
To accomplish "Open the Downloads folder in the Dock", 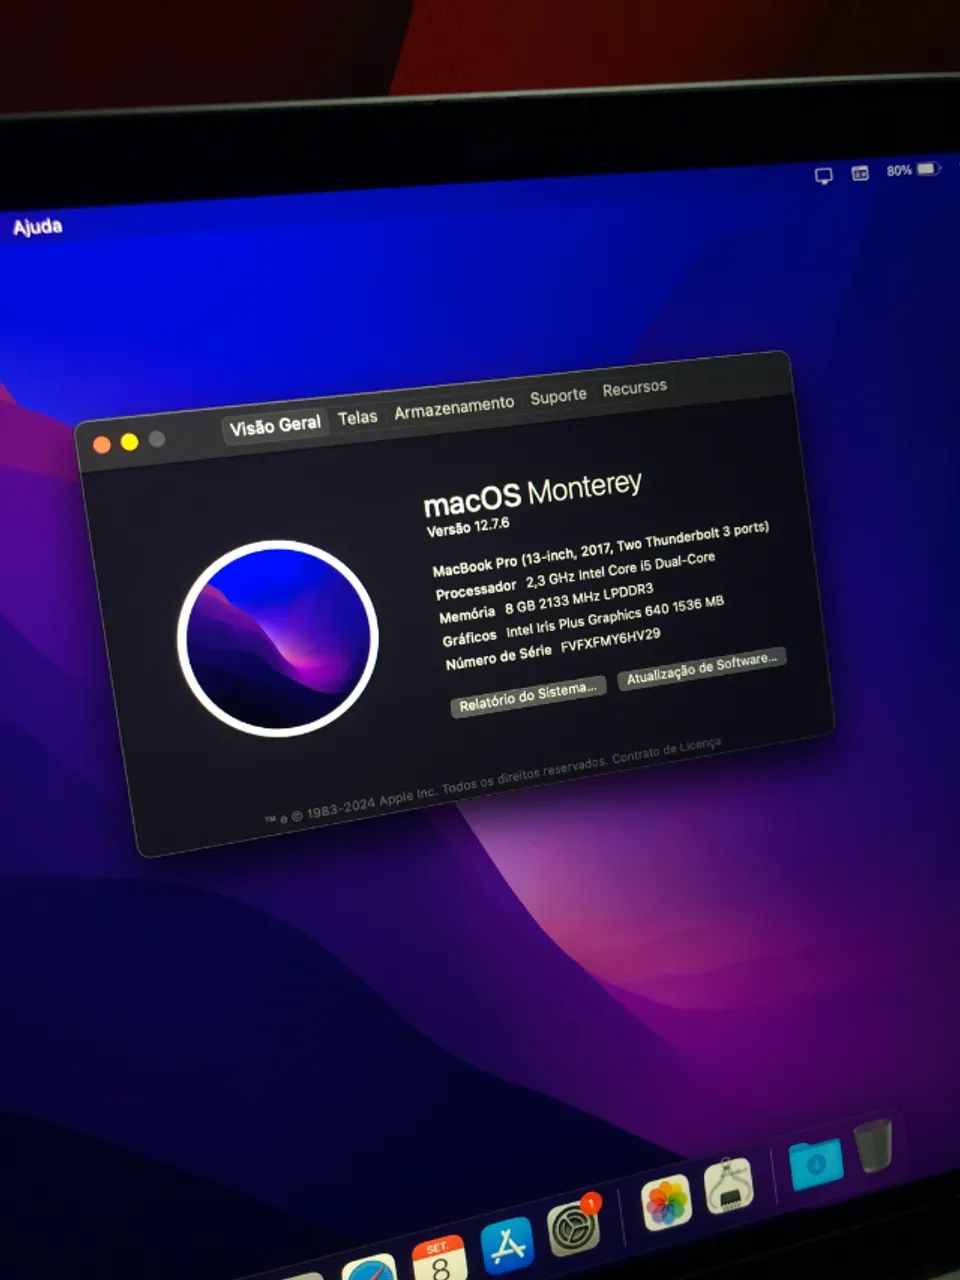I will pos(815,1164).
